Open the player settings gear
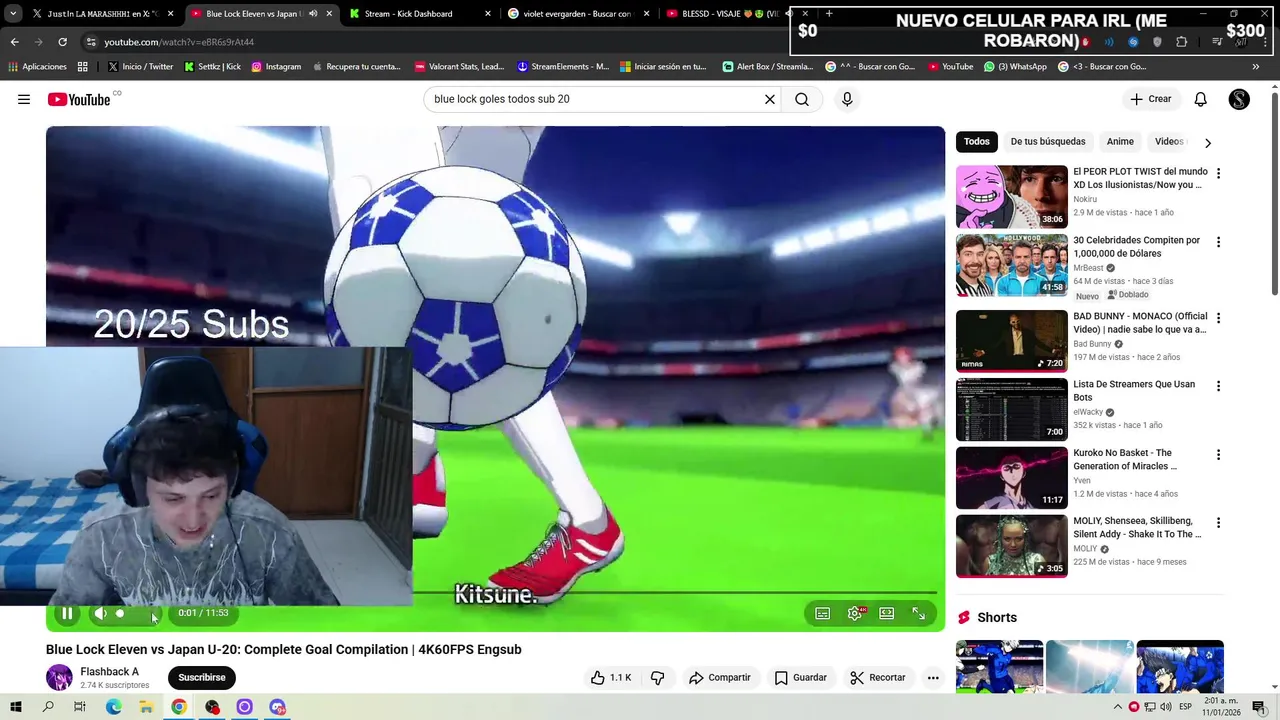This screenshot has width=1280, height=720. (855, 613)
